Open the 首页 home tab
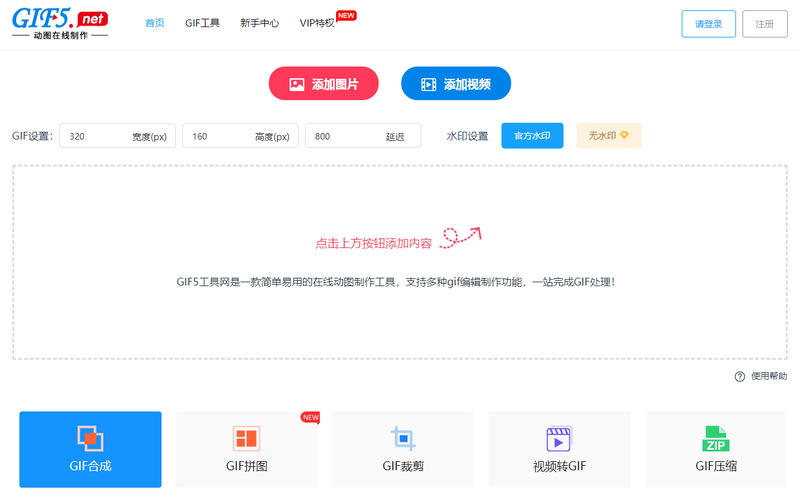This screenshot has width=800, height=498. point(155,23)
